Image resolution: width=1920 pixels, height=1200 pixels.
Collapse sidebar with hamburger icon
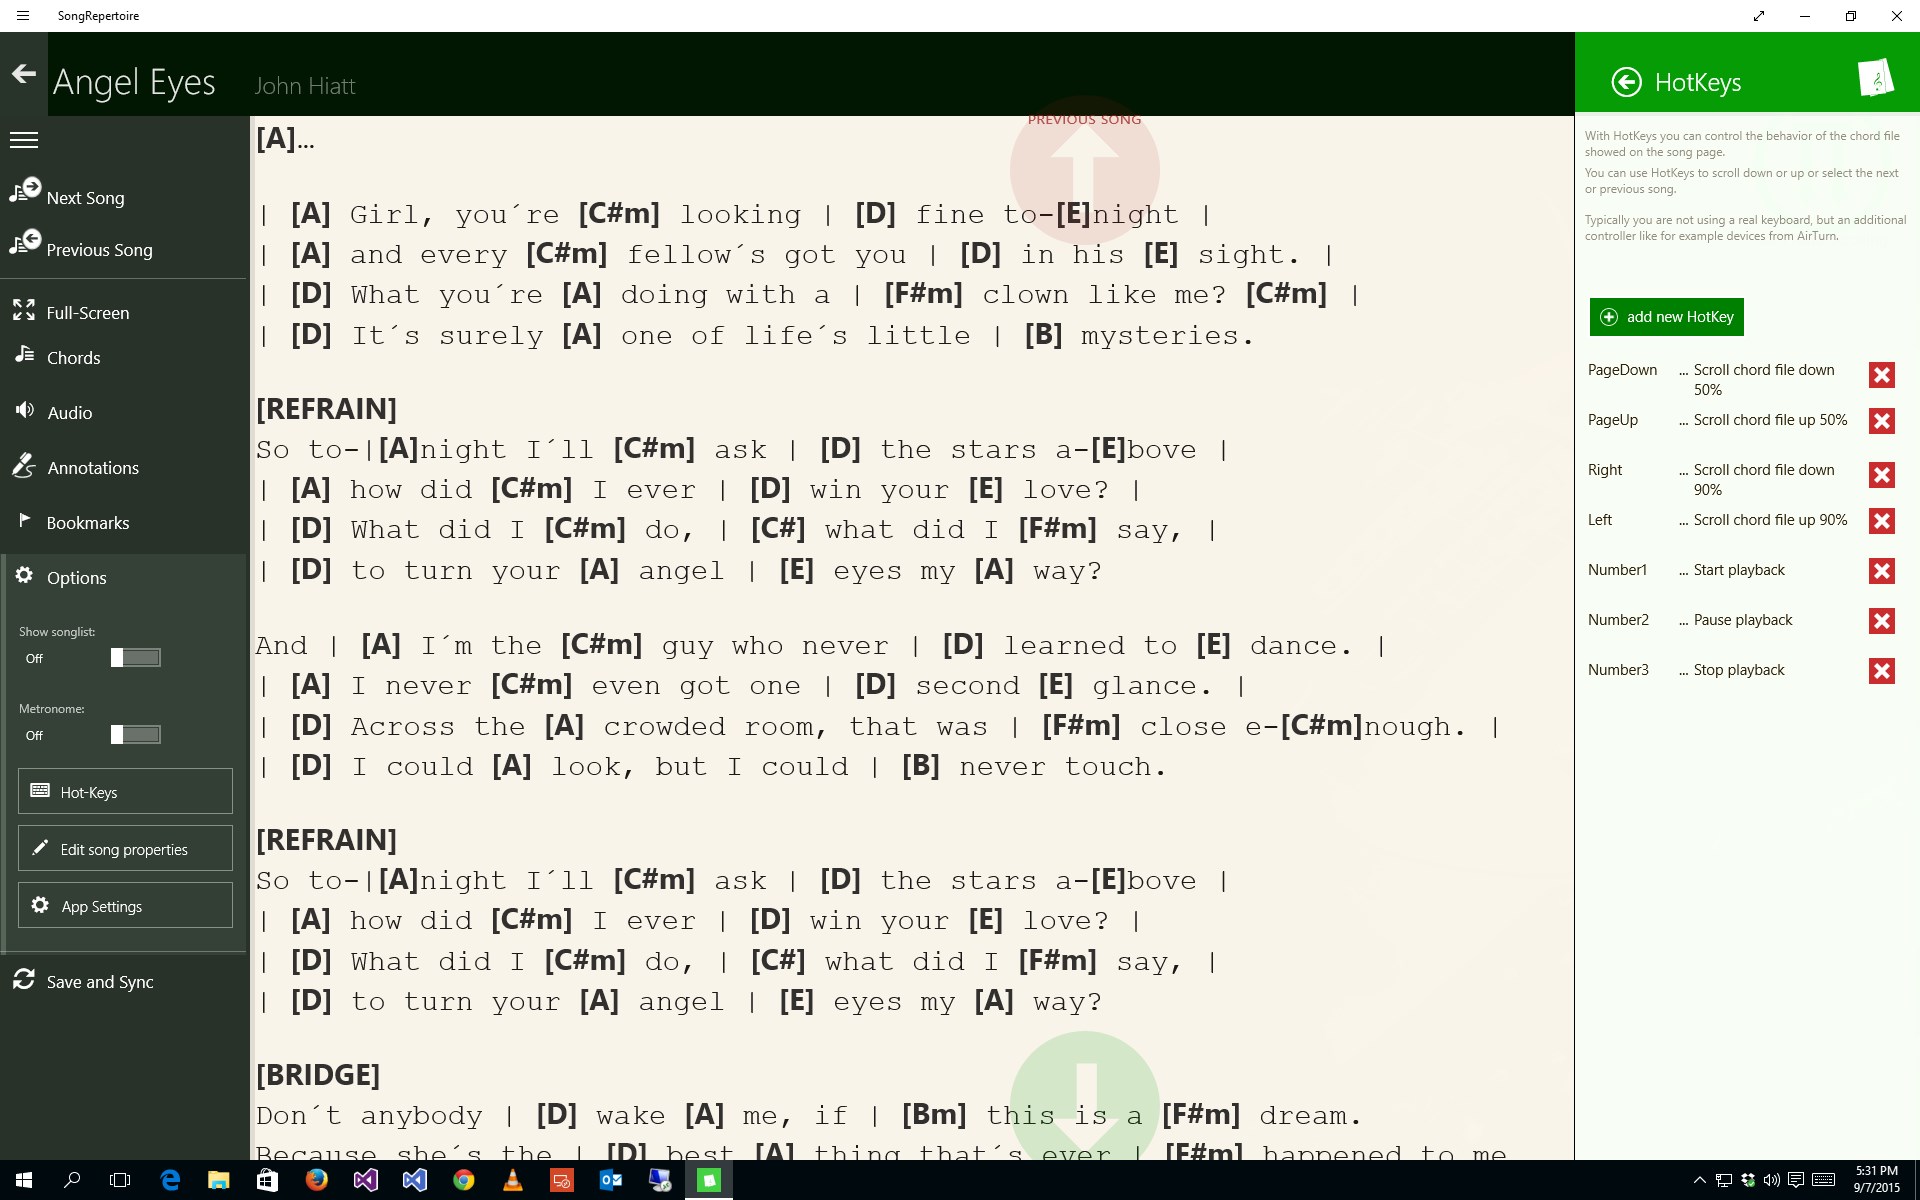tap(24, 140)
